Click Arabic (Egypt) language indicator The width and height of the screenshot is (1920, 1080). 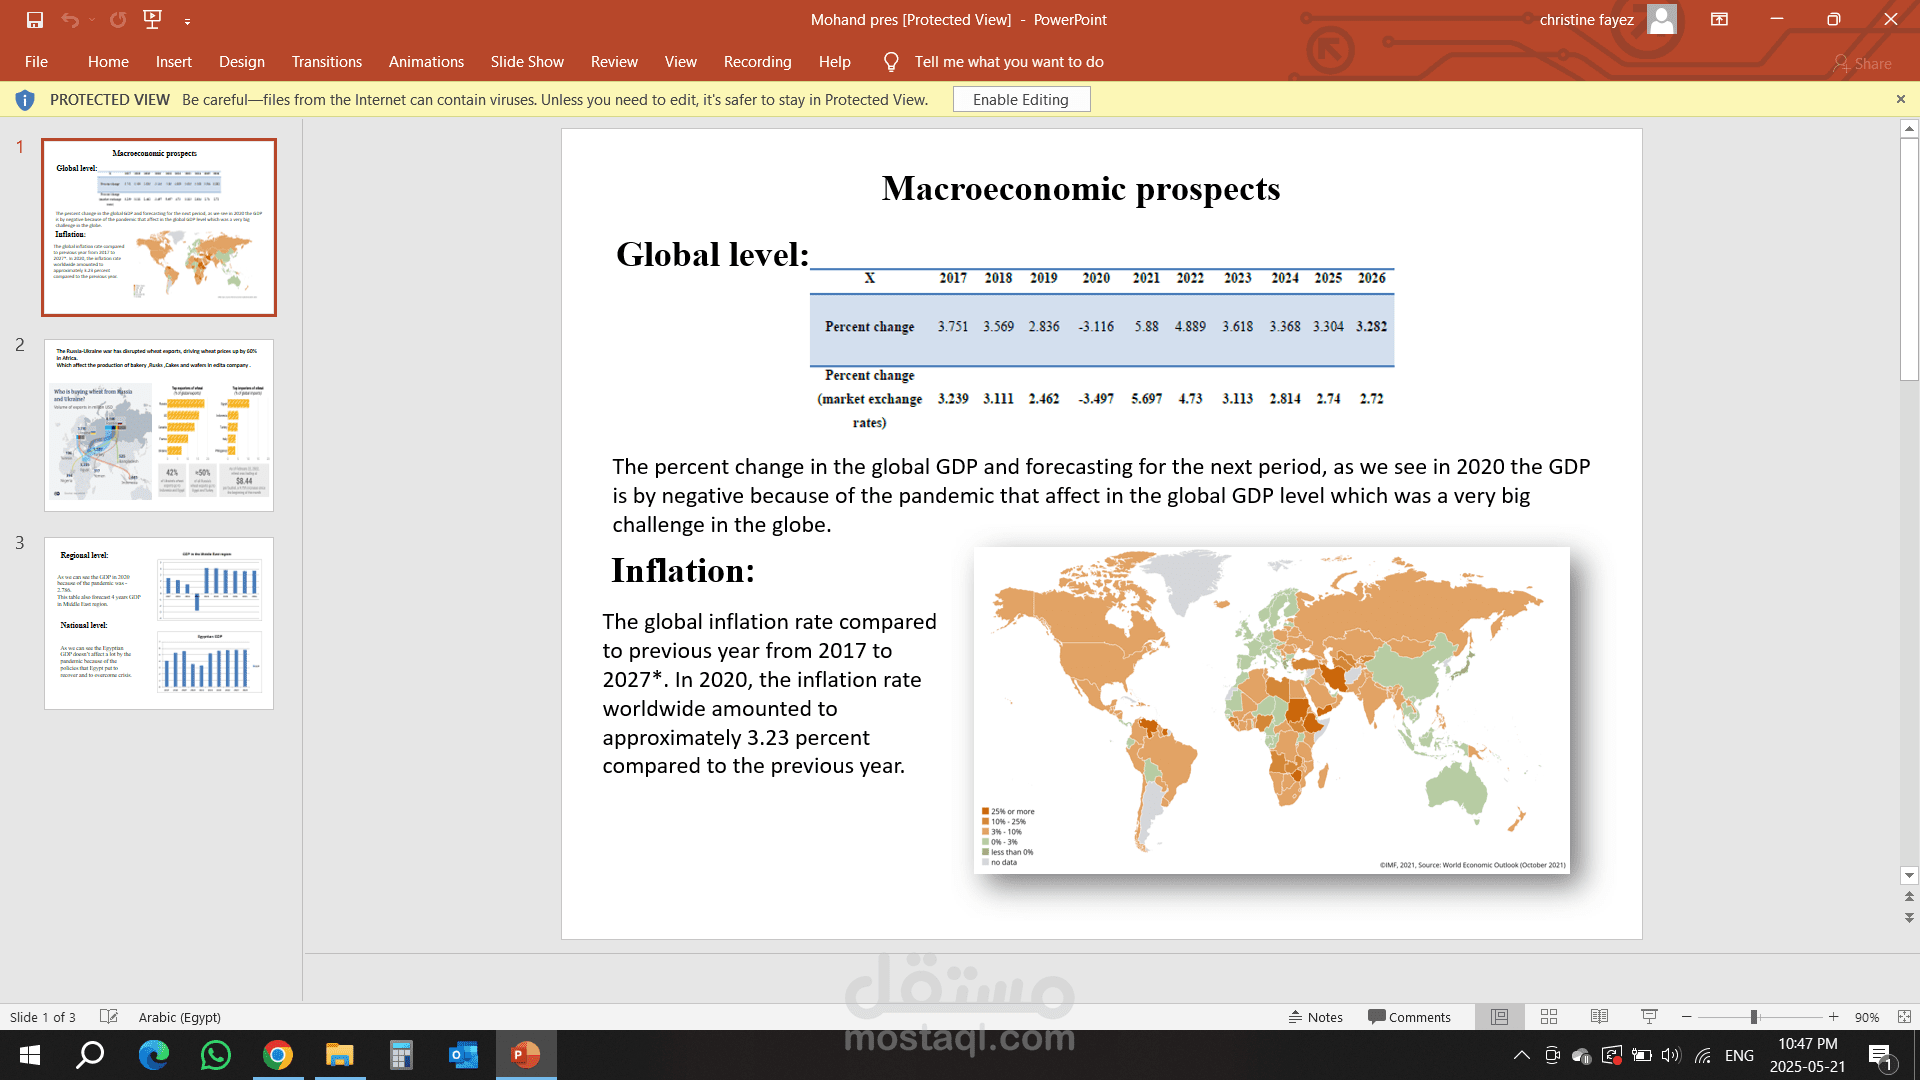point(180,1017)
